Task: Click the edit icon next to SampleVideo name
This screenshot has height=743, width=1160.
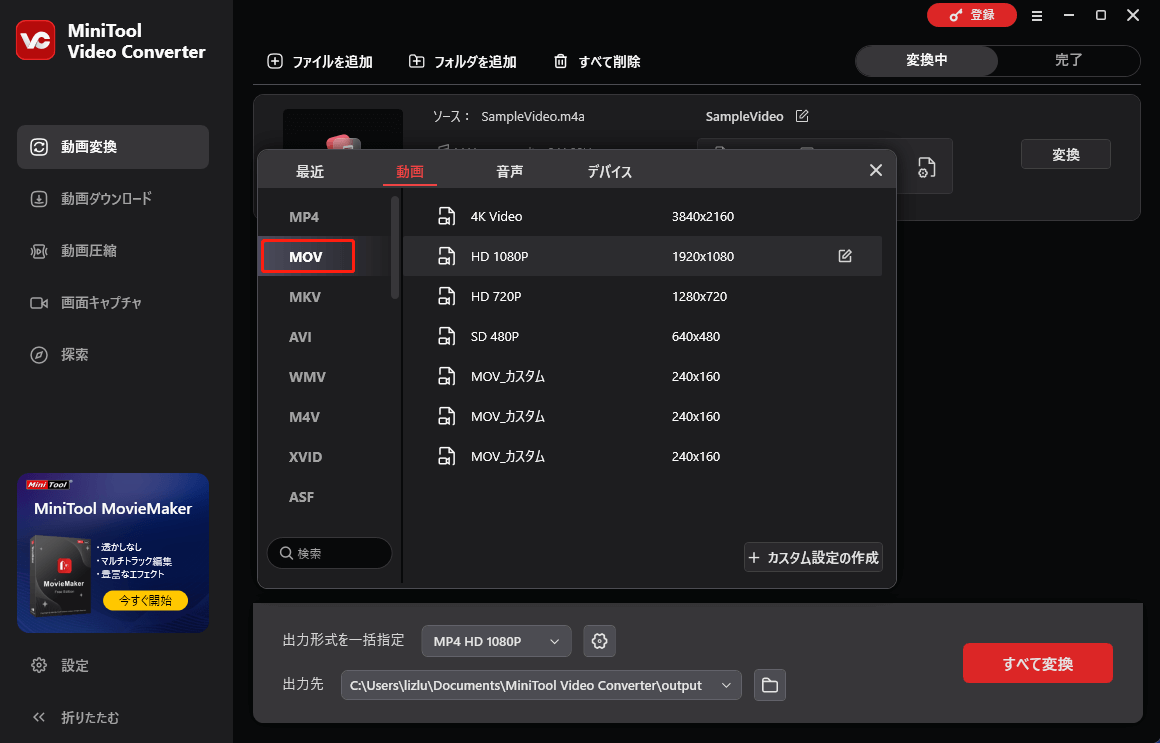Action: click(802, 116)
